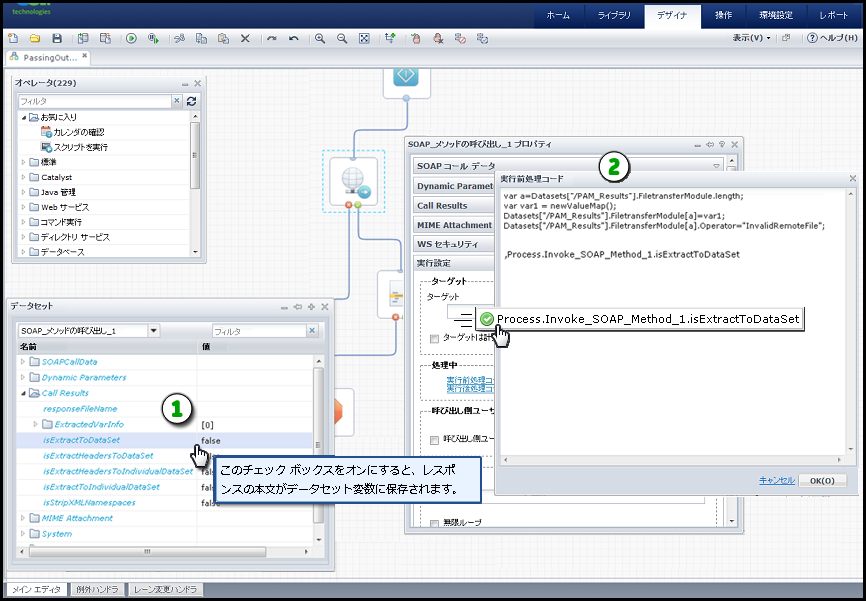The height and width of the screenshot is (601, 866).
Task: Toggle the ターゲット checkbox under target field
Action: [433, 339]
